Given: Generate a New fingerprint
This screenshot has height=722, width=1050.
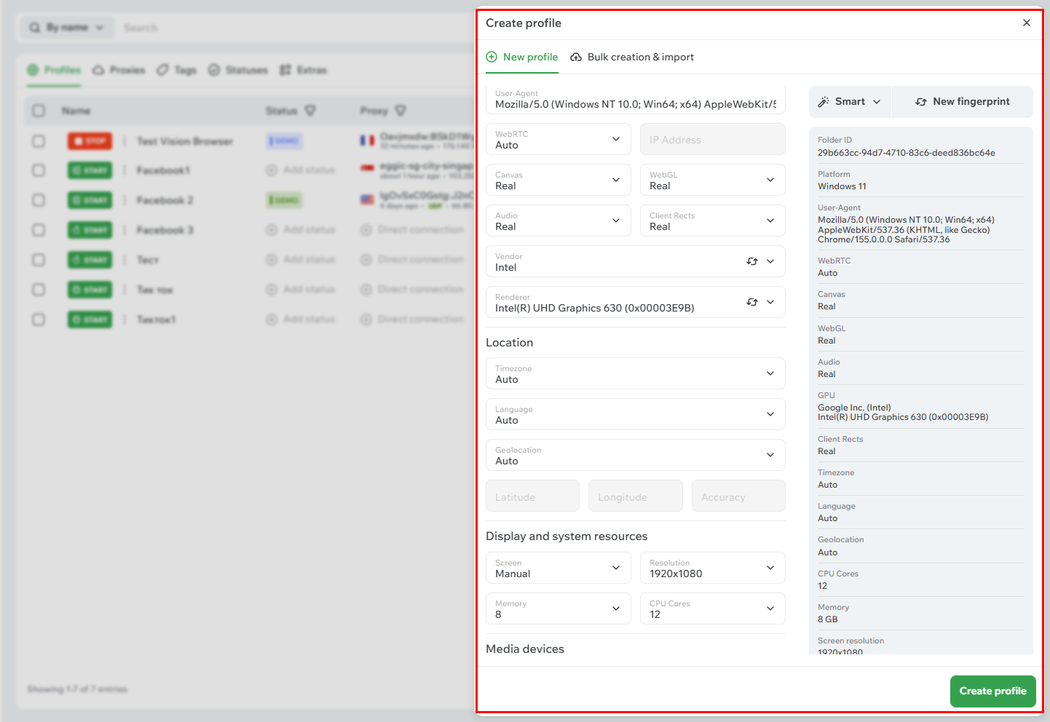Looking at the screenshot, I should (962, 102).
